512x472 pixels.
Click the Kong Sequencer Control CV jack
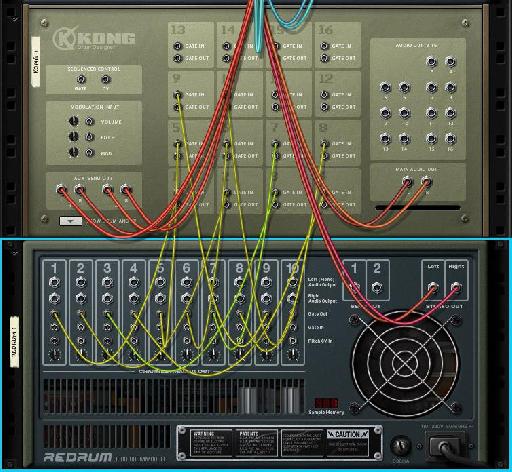pyautogui.click(x=106, y=79)
